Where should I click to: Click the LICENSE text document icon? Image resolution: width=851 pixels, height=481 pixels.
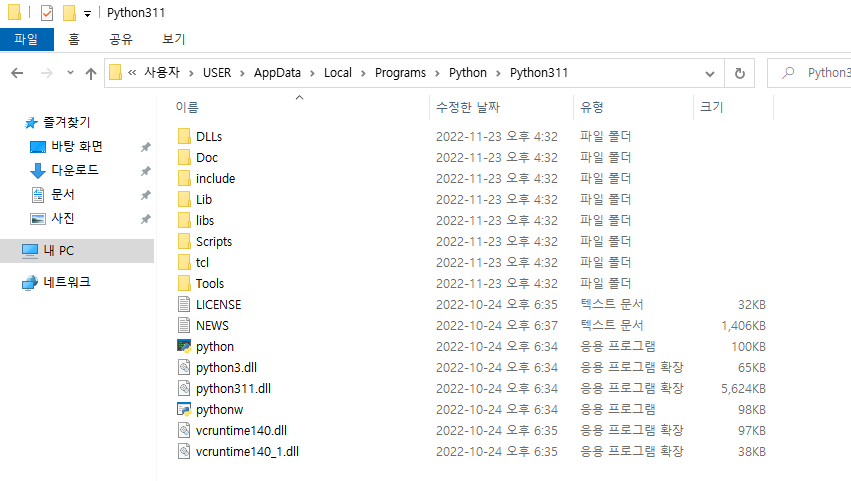(x=185, y=304)
